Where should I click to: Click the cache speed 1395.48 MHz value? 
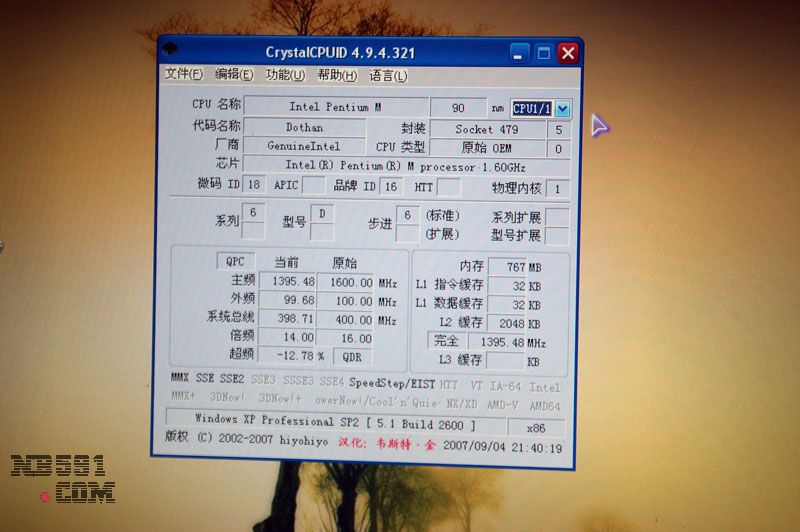click(497, 342)
